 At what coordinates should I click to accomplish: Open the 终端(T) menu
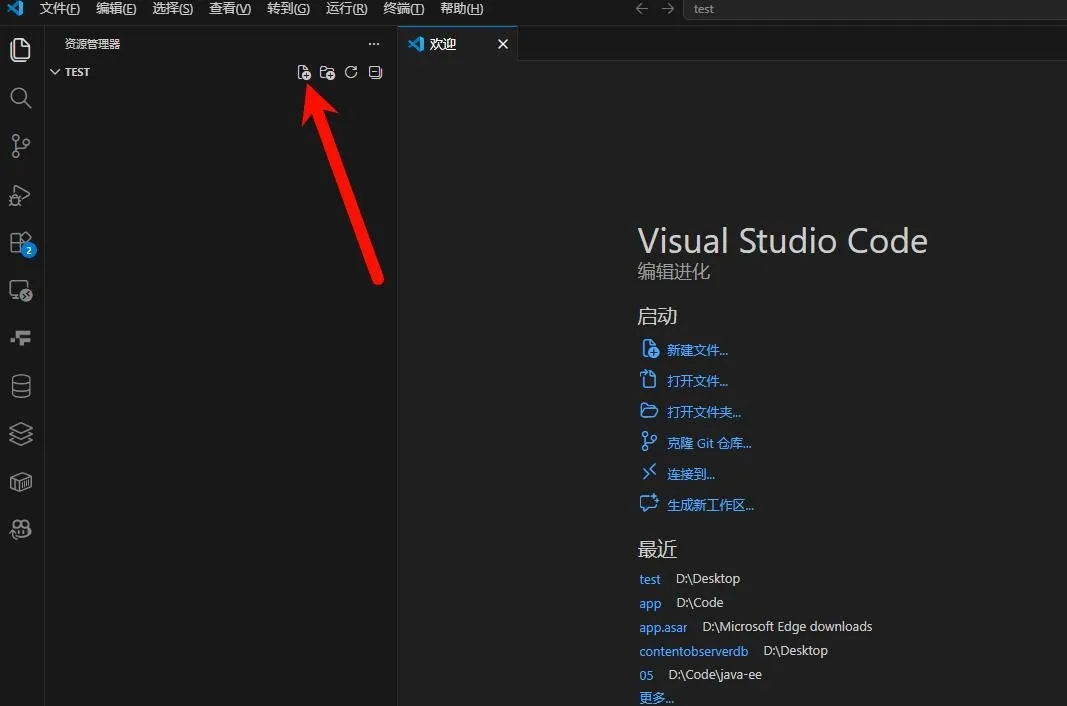click(x=404, y=9)
